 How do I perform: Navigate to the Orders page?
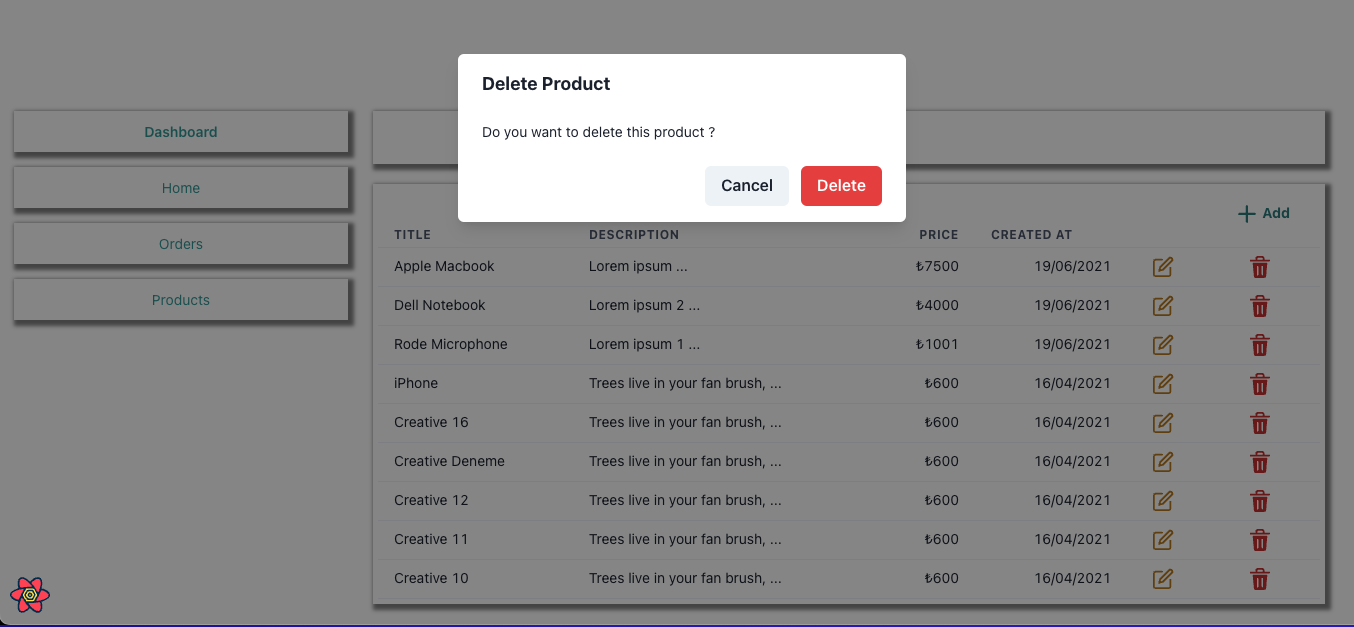pyautogui.click(x=181, y=243)
